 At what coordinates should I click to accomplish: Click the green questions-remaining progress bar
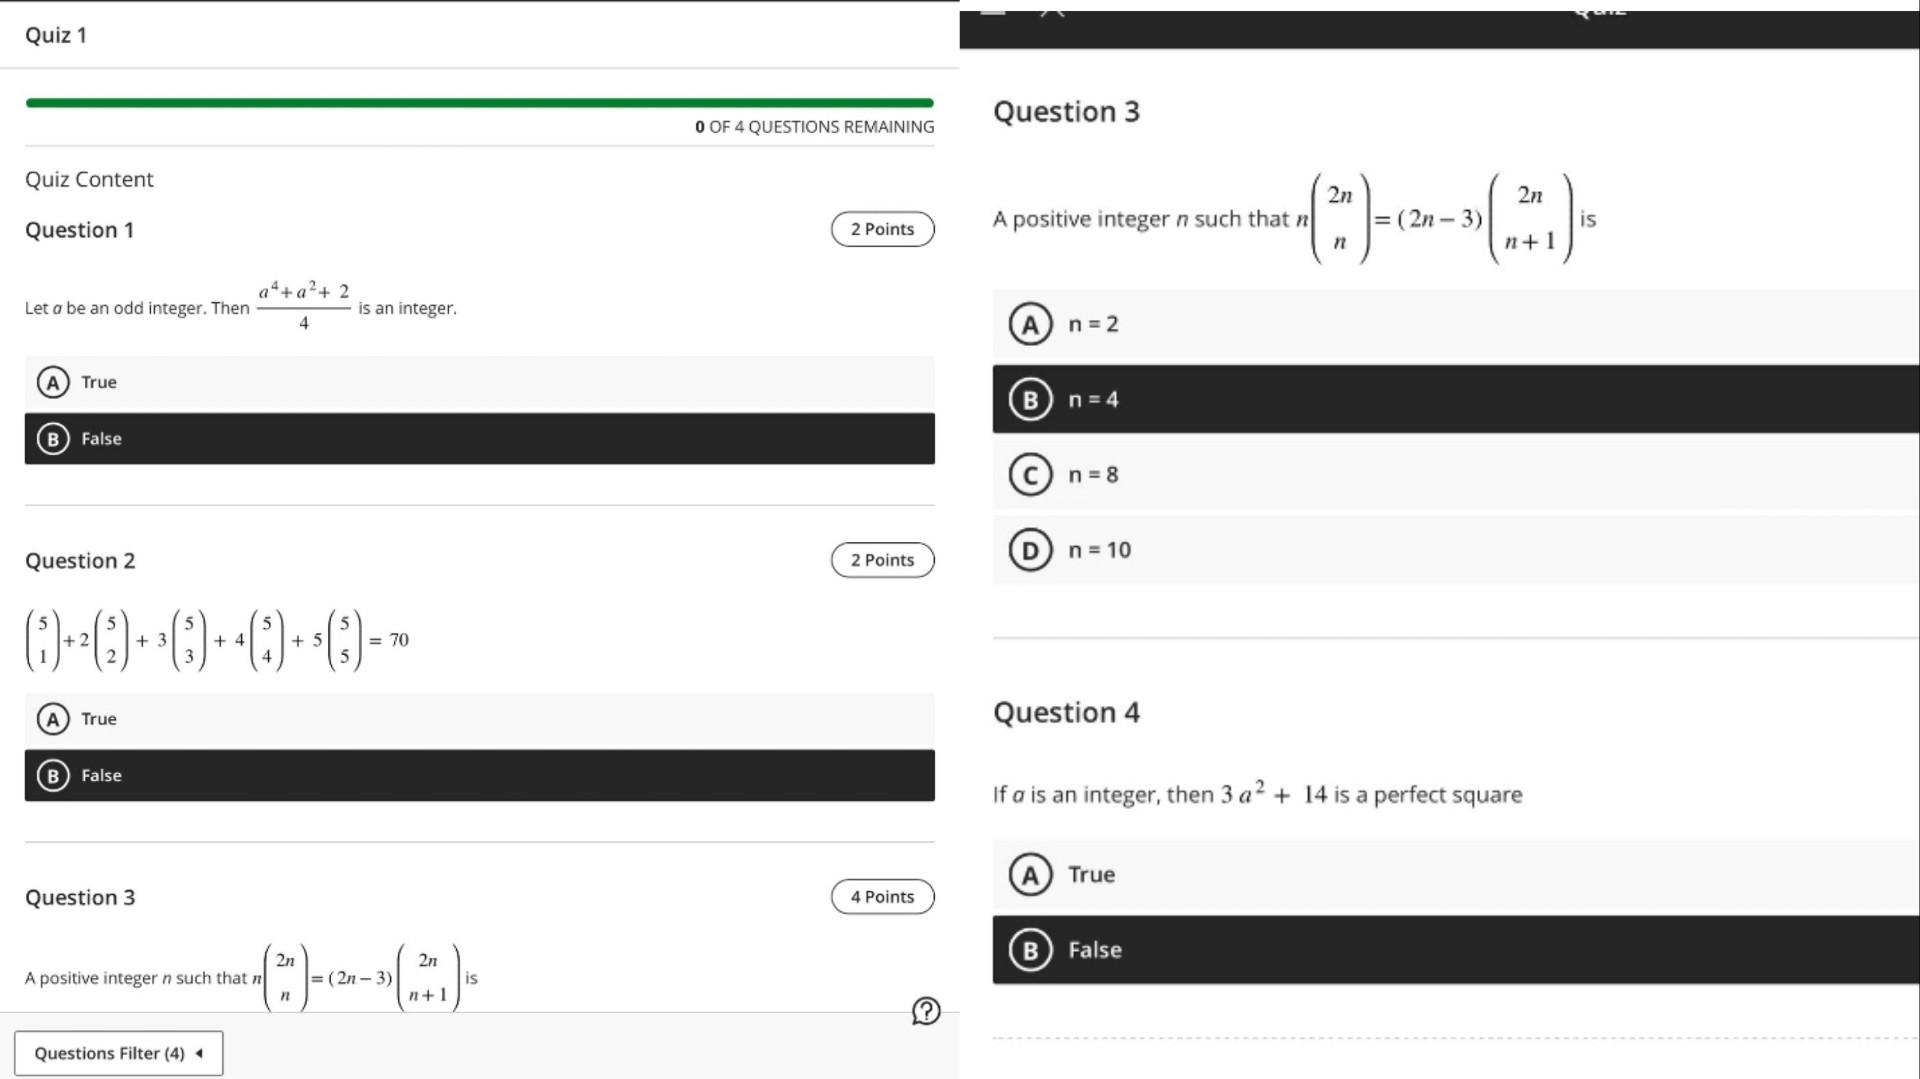tap(480, 102)
